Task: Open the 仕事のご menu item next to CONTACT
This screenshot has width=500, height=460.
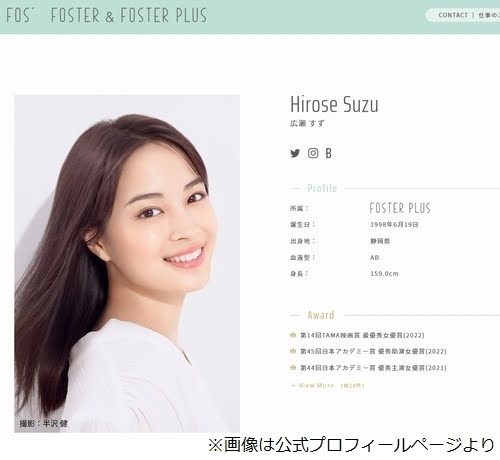Action: [x=489, y=15]
